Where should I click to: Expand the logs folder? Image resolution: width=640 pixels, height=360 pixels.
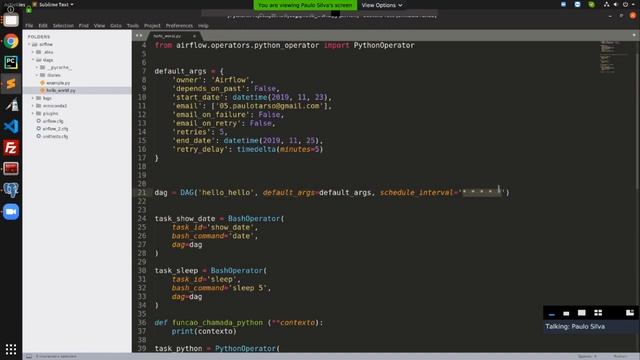[33, 98]
